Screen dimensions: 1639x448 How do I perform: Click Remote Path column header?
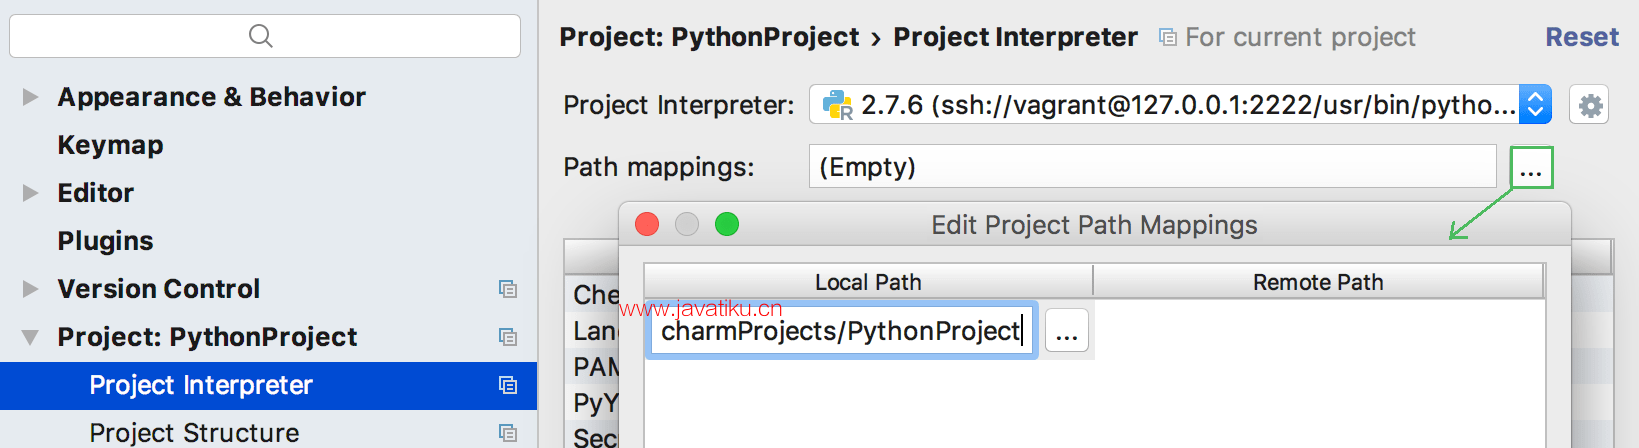click(x=1318, y=282)
